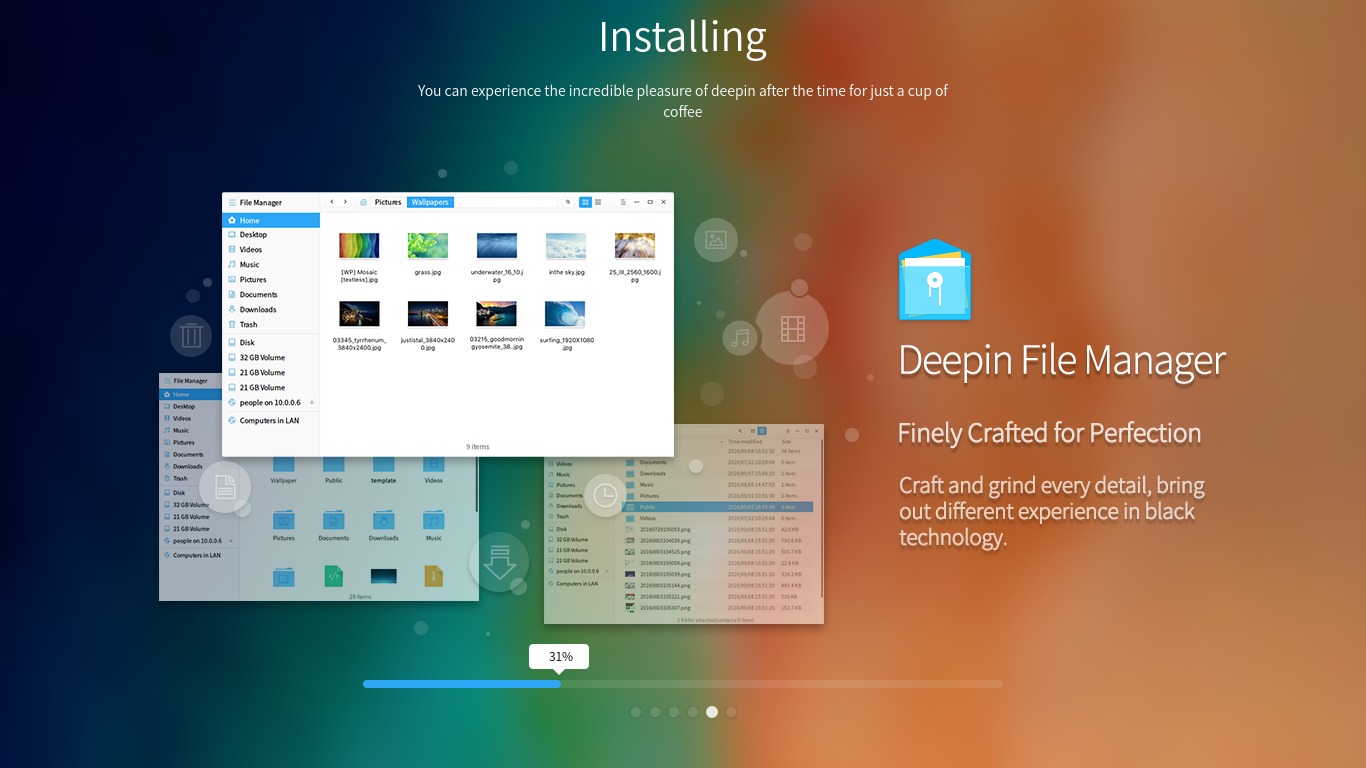Click the round trash bubble icon
1366x768 pixels.
click(191, 336)
